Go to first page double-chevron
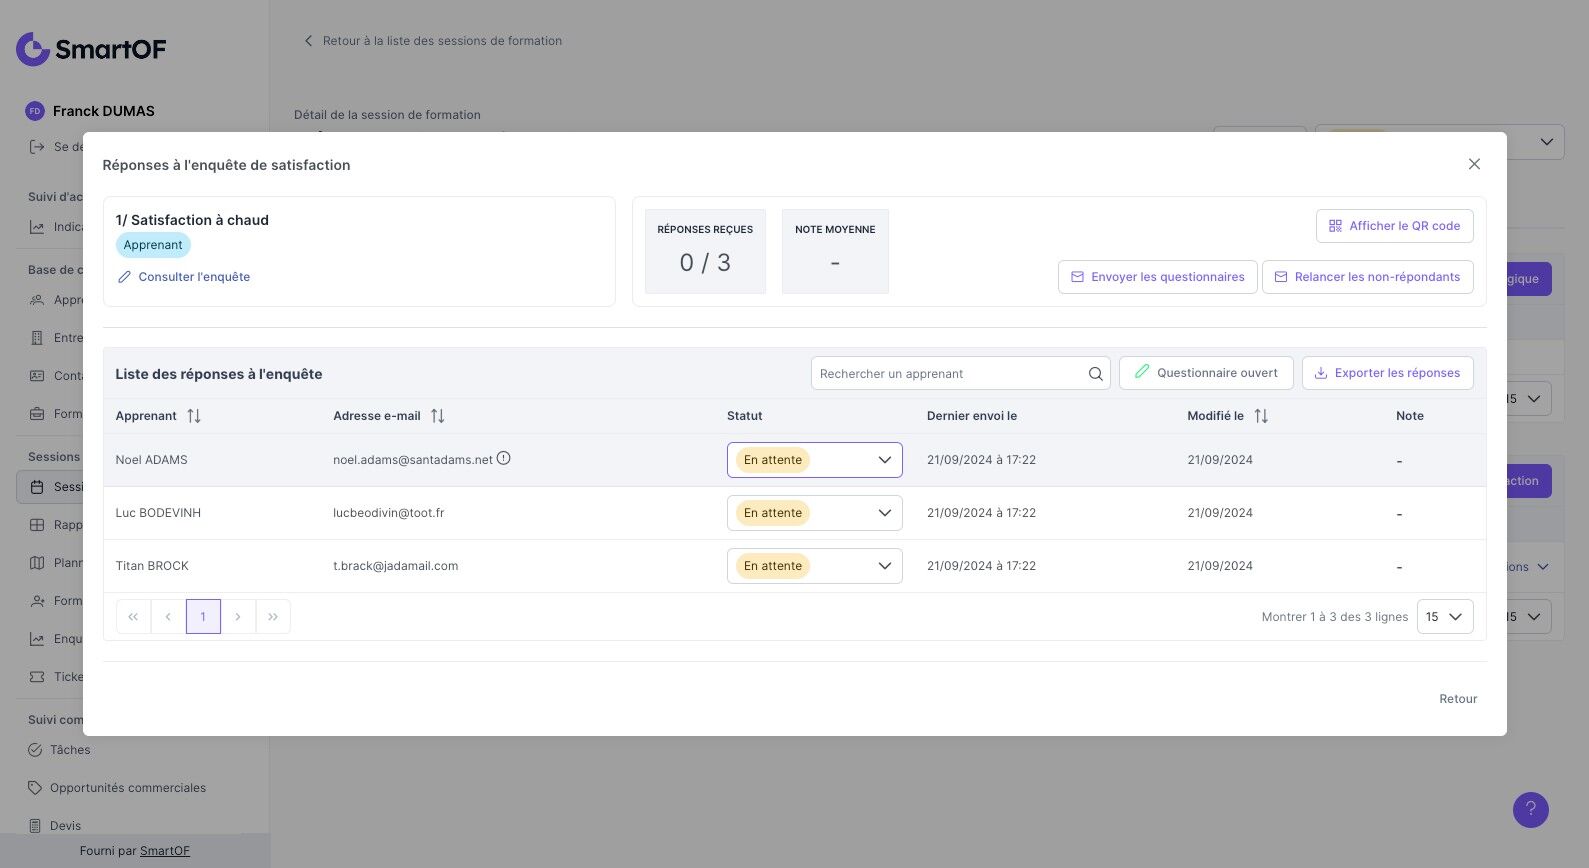Viewport: 1589px width, 868px height. coord(133,617)
